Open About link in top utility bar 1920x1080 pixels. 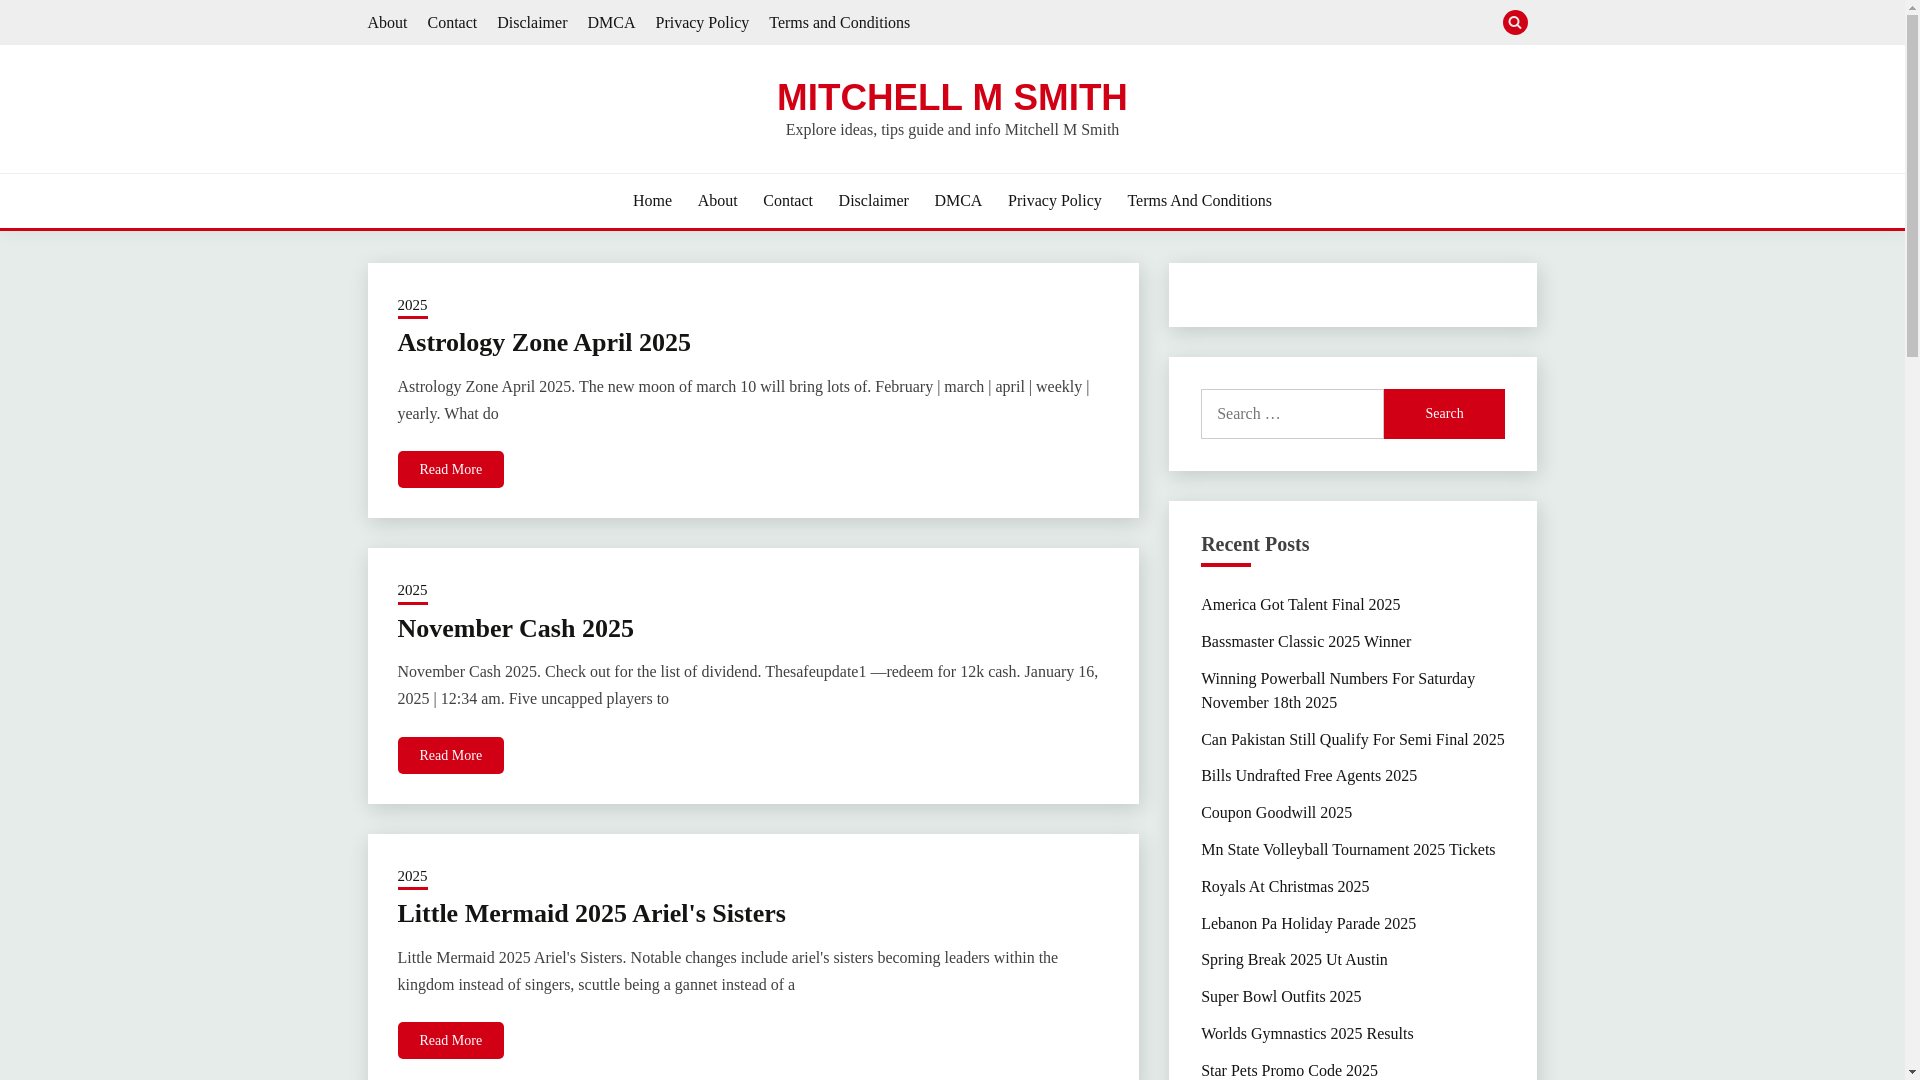click(x=387, y=22)
